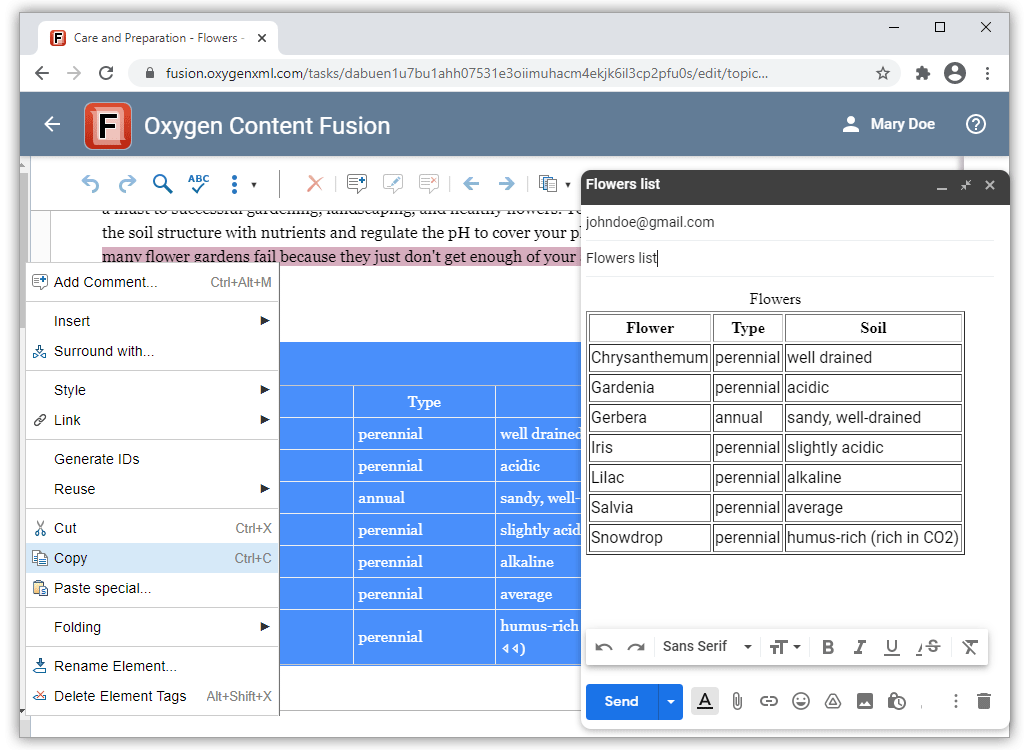Toggle the formatting options A icon
The height and width of the screenshot is (750, 1030).
[x=705, y=701]
